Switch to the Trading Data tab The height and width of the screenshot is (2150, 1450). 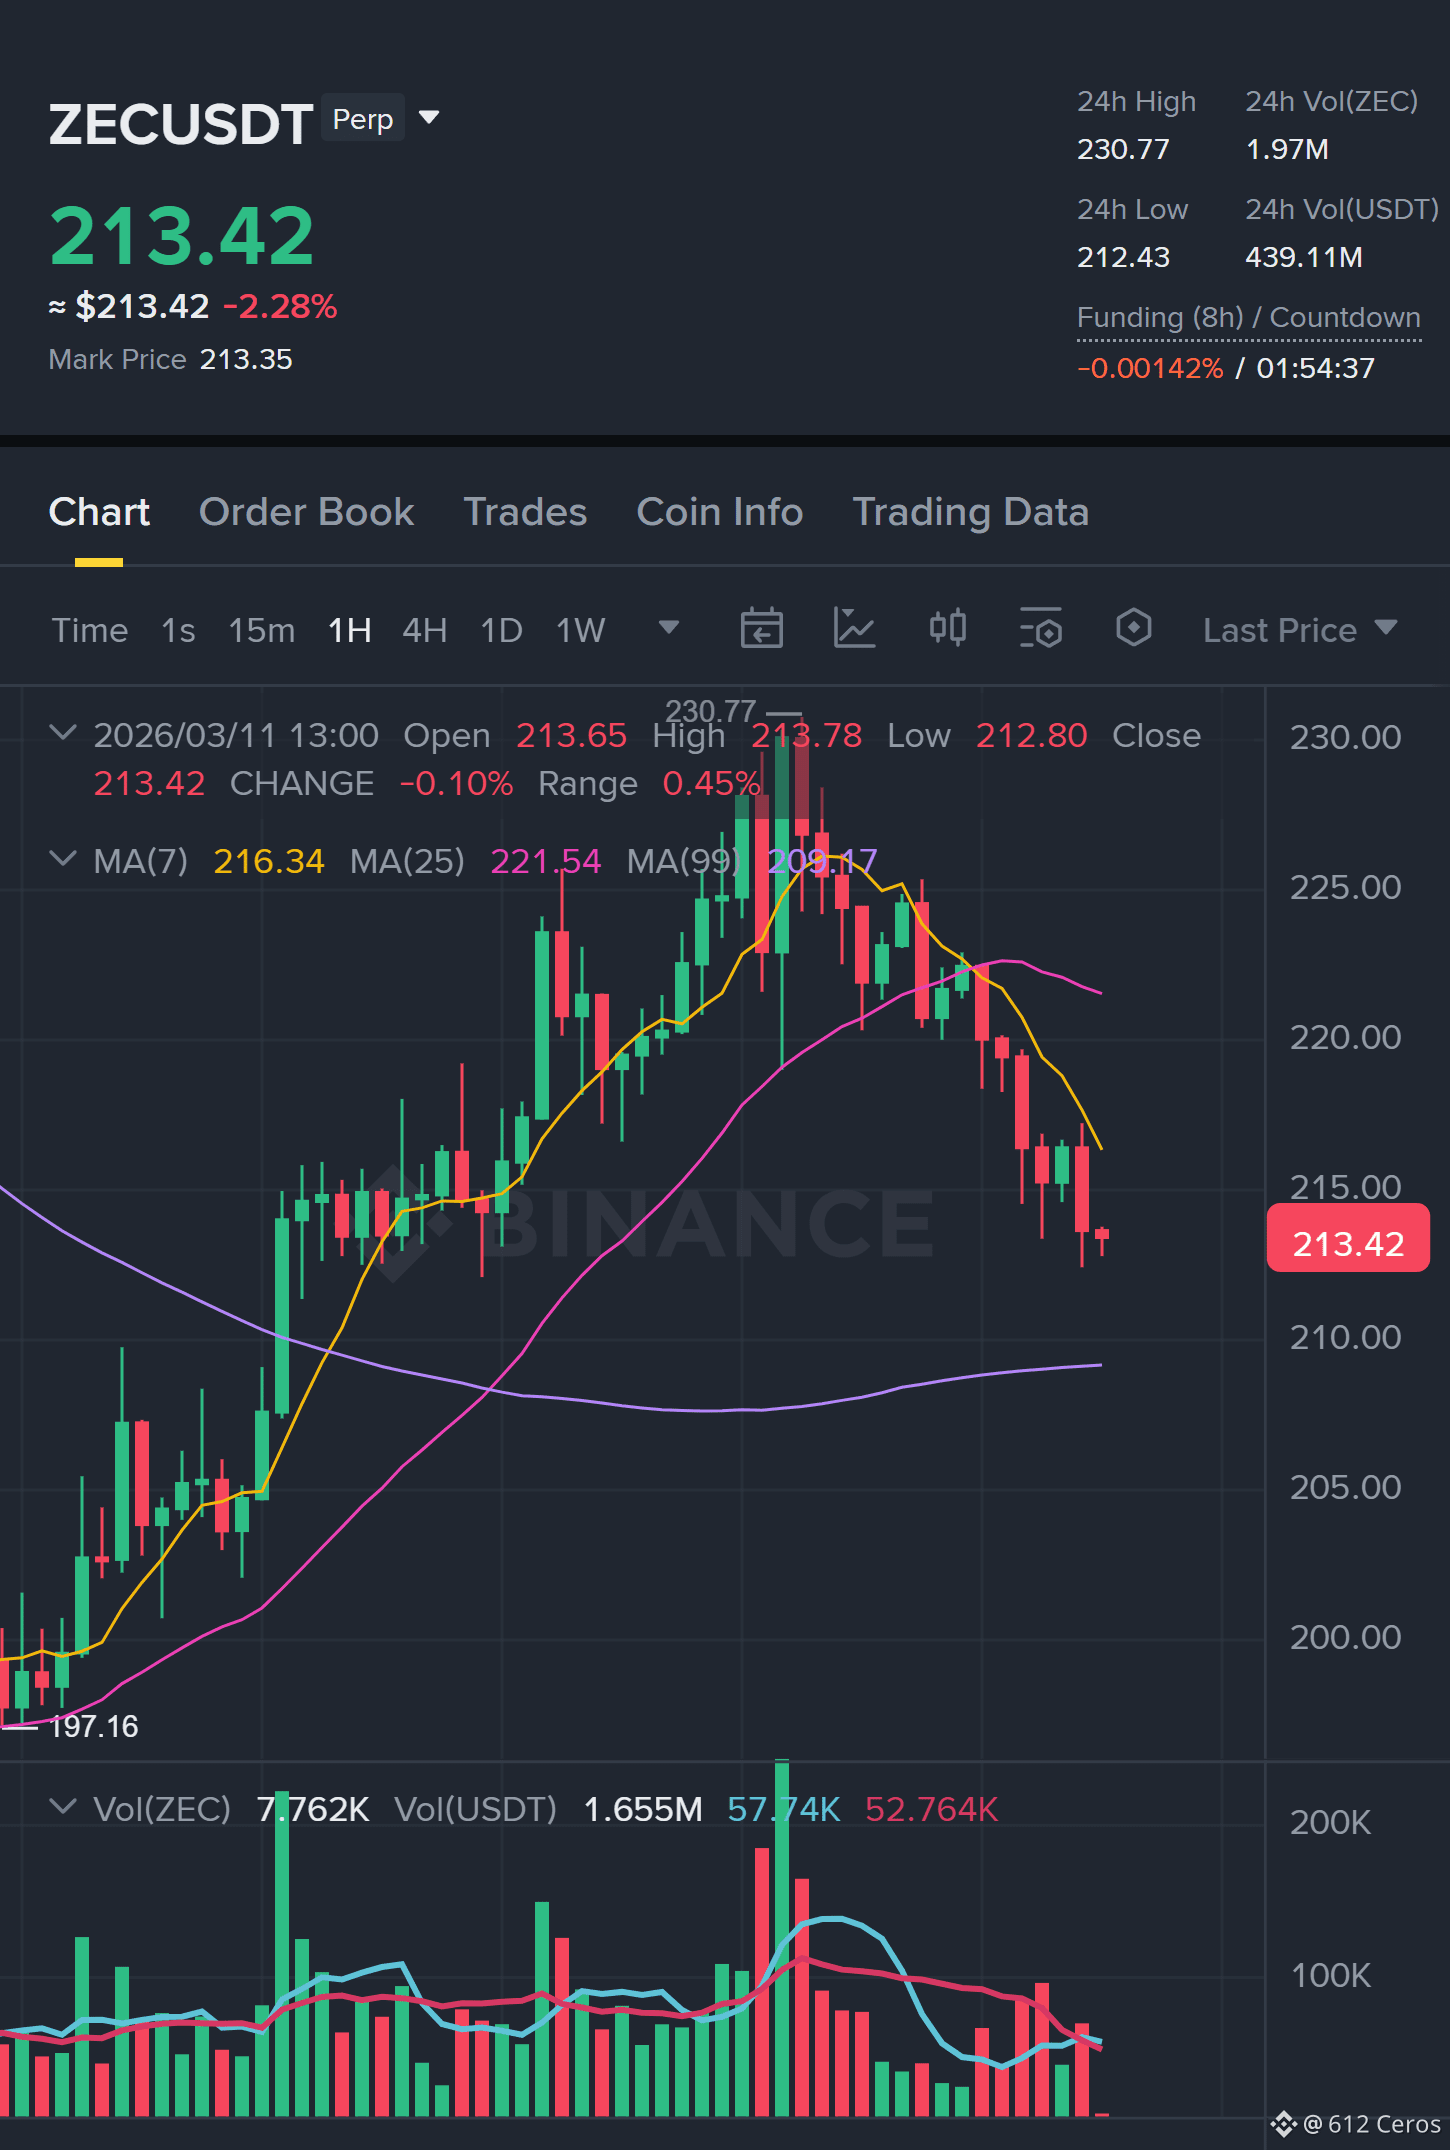coord(970,512)
